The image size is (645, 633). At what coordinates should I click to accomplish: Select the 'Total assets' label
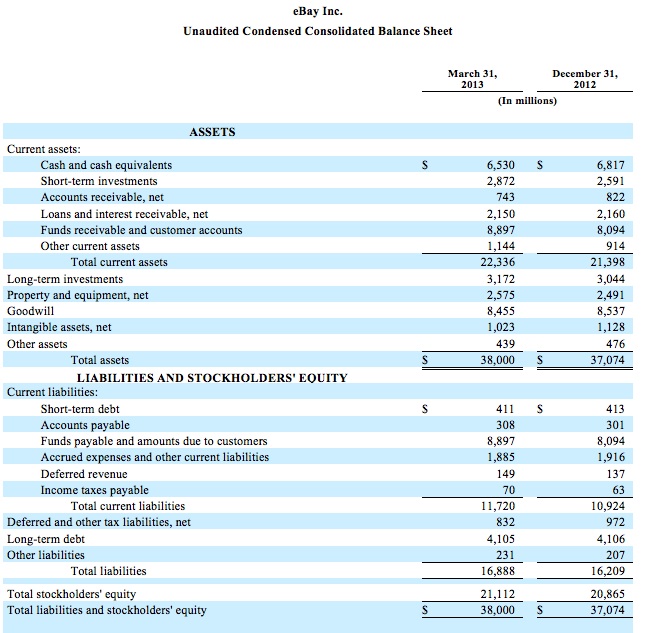click(100, 360)
